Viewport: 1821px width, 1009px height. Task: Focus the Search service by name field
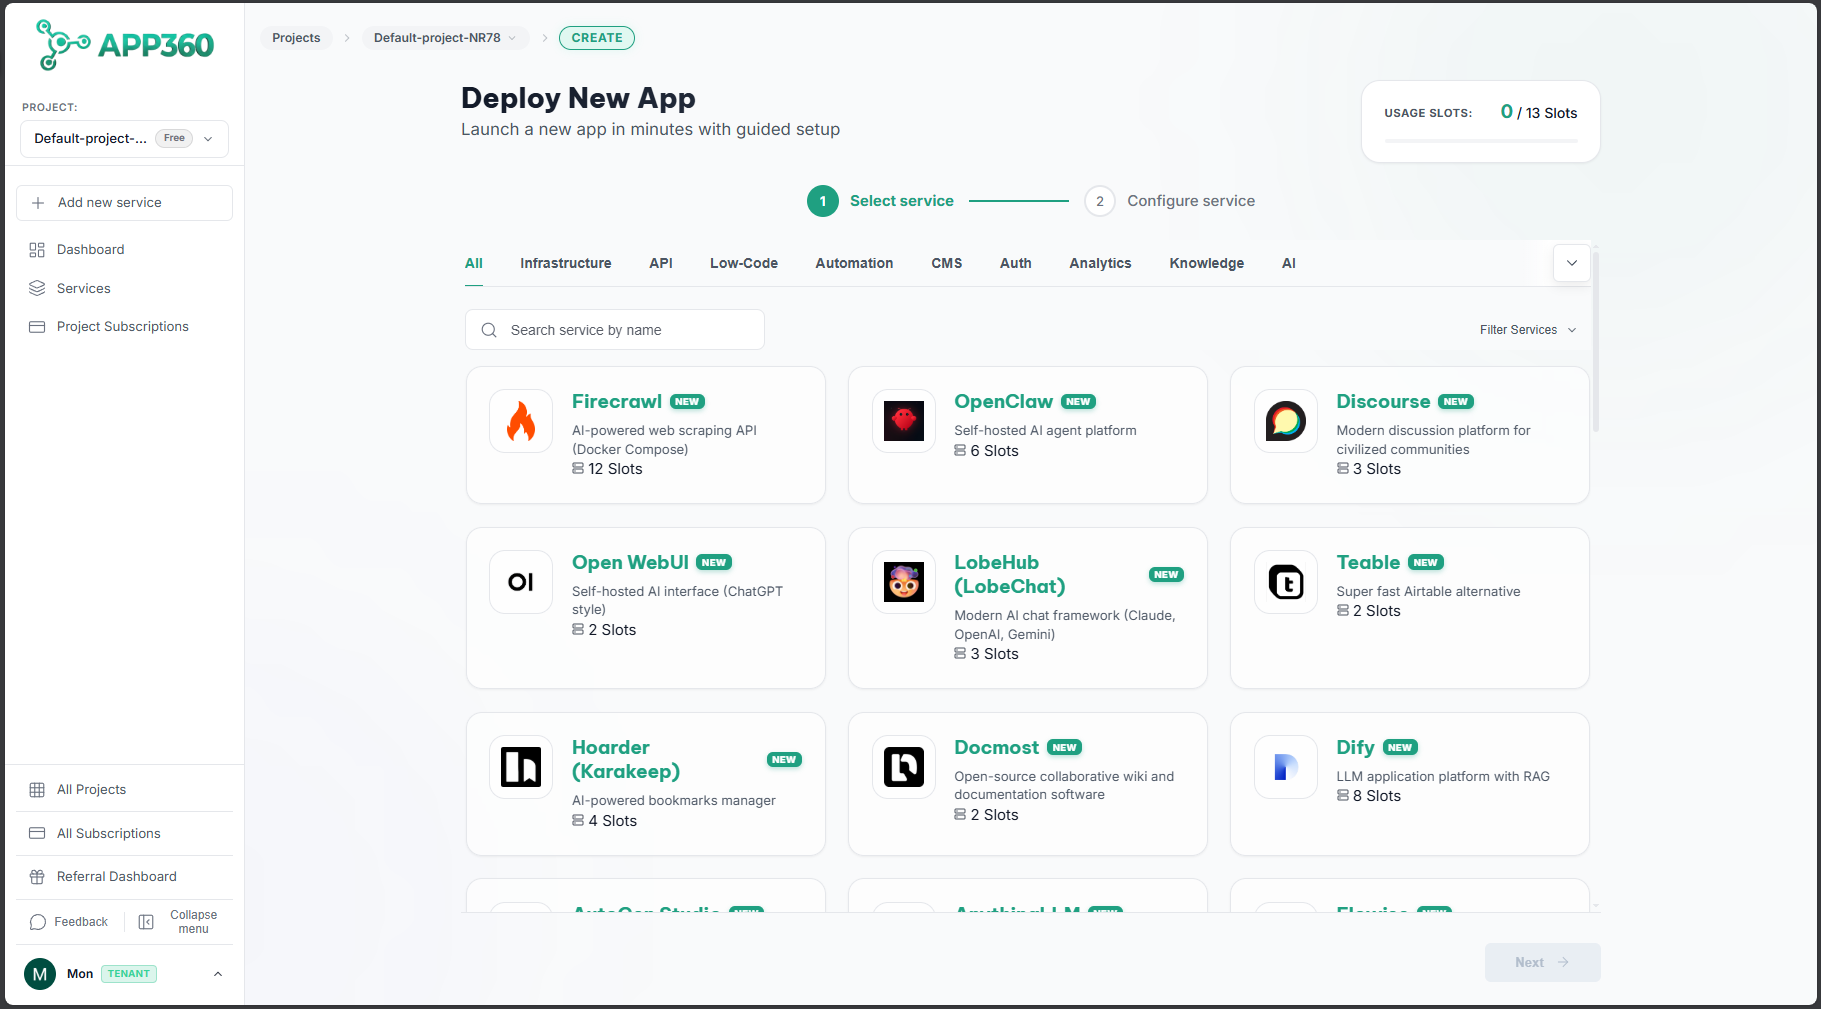point(615,330)
